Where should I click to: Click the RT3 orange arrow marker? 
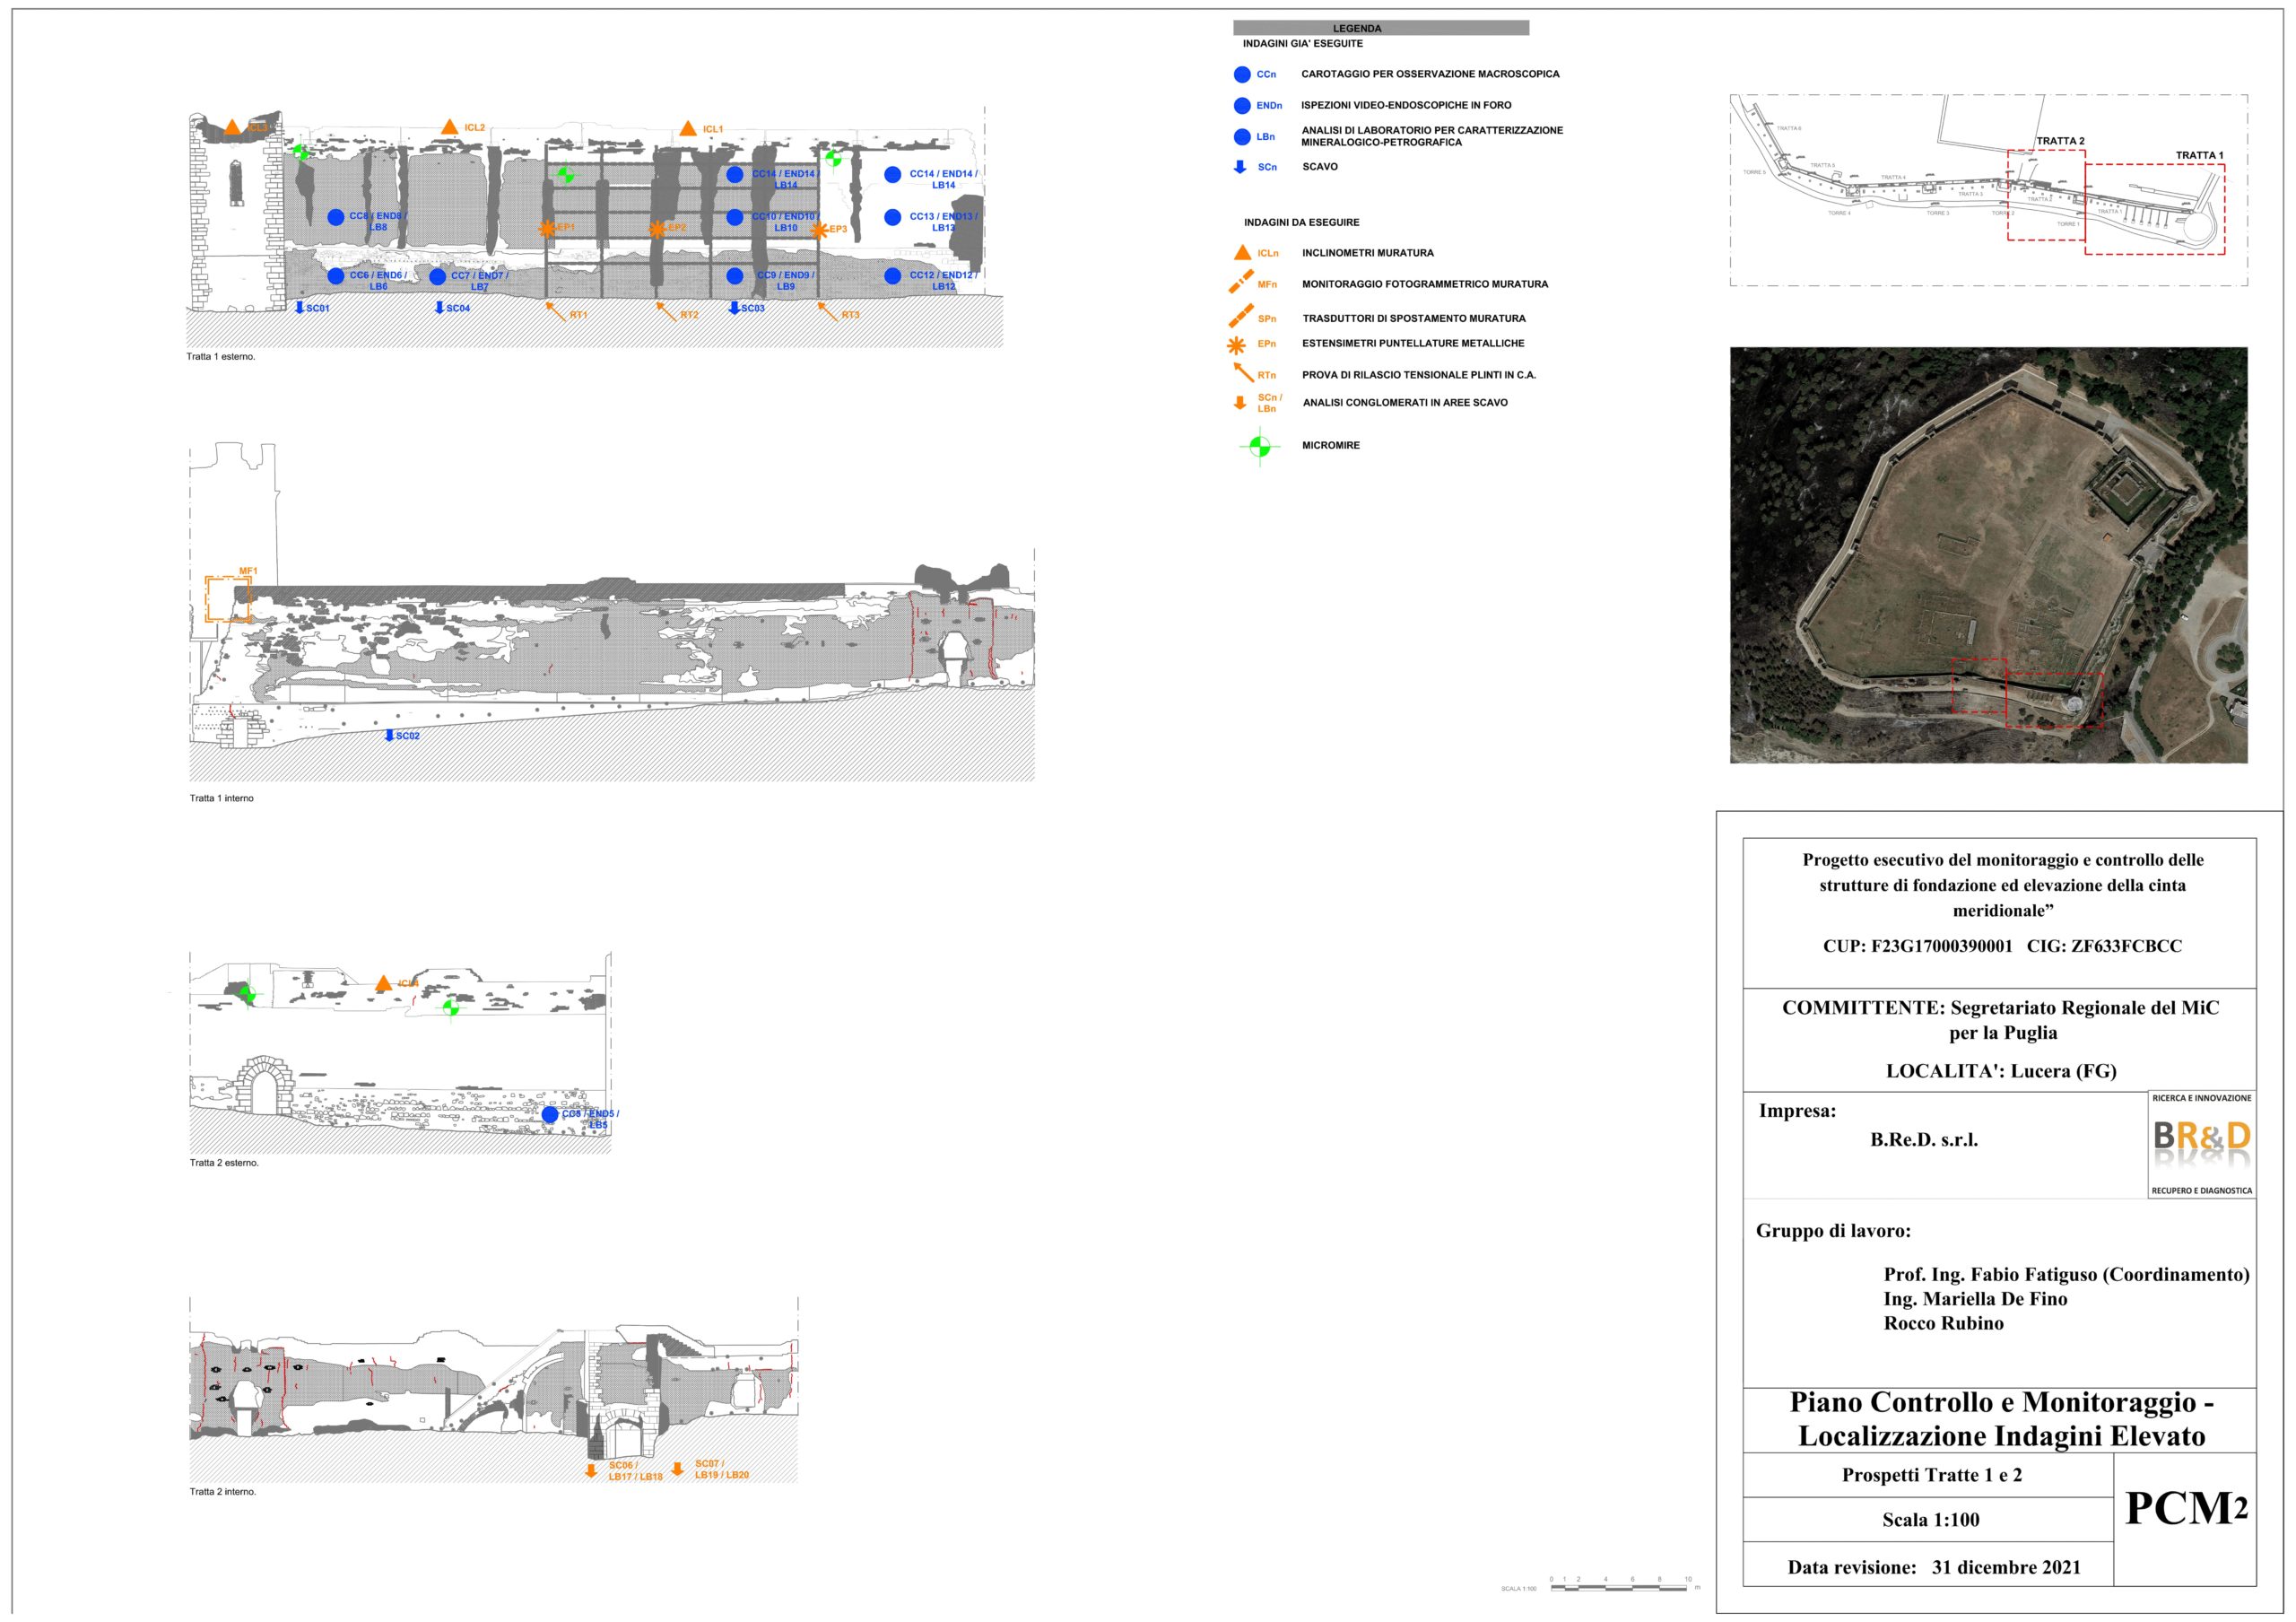point(827,311)
